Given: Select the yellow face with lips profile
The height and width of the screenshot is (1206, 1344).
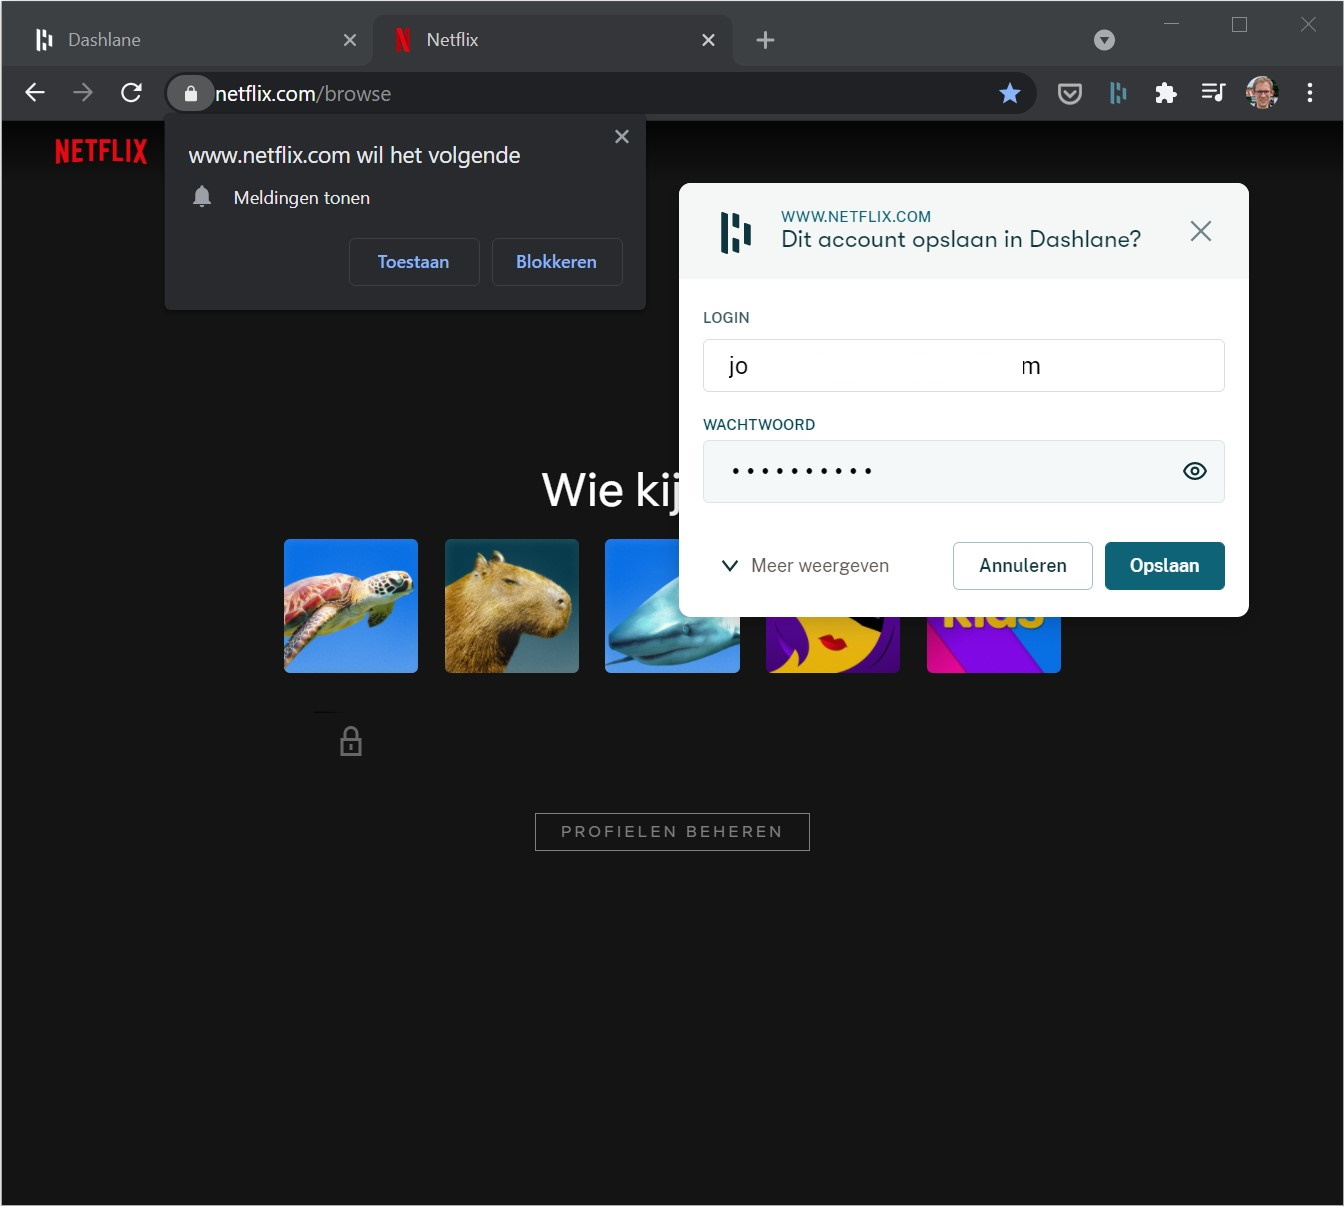Looking at the screenshot, I should point(833,645).
